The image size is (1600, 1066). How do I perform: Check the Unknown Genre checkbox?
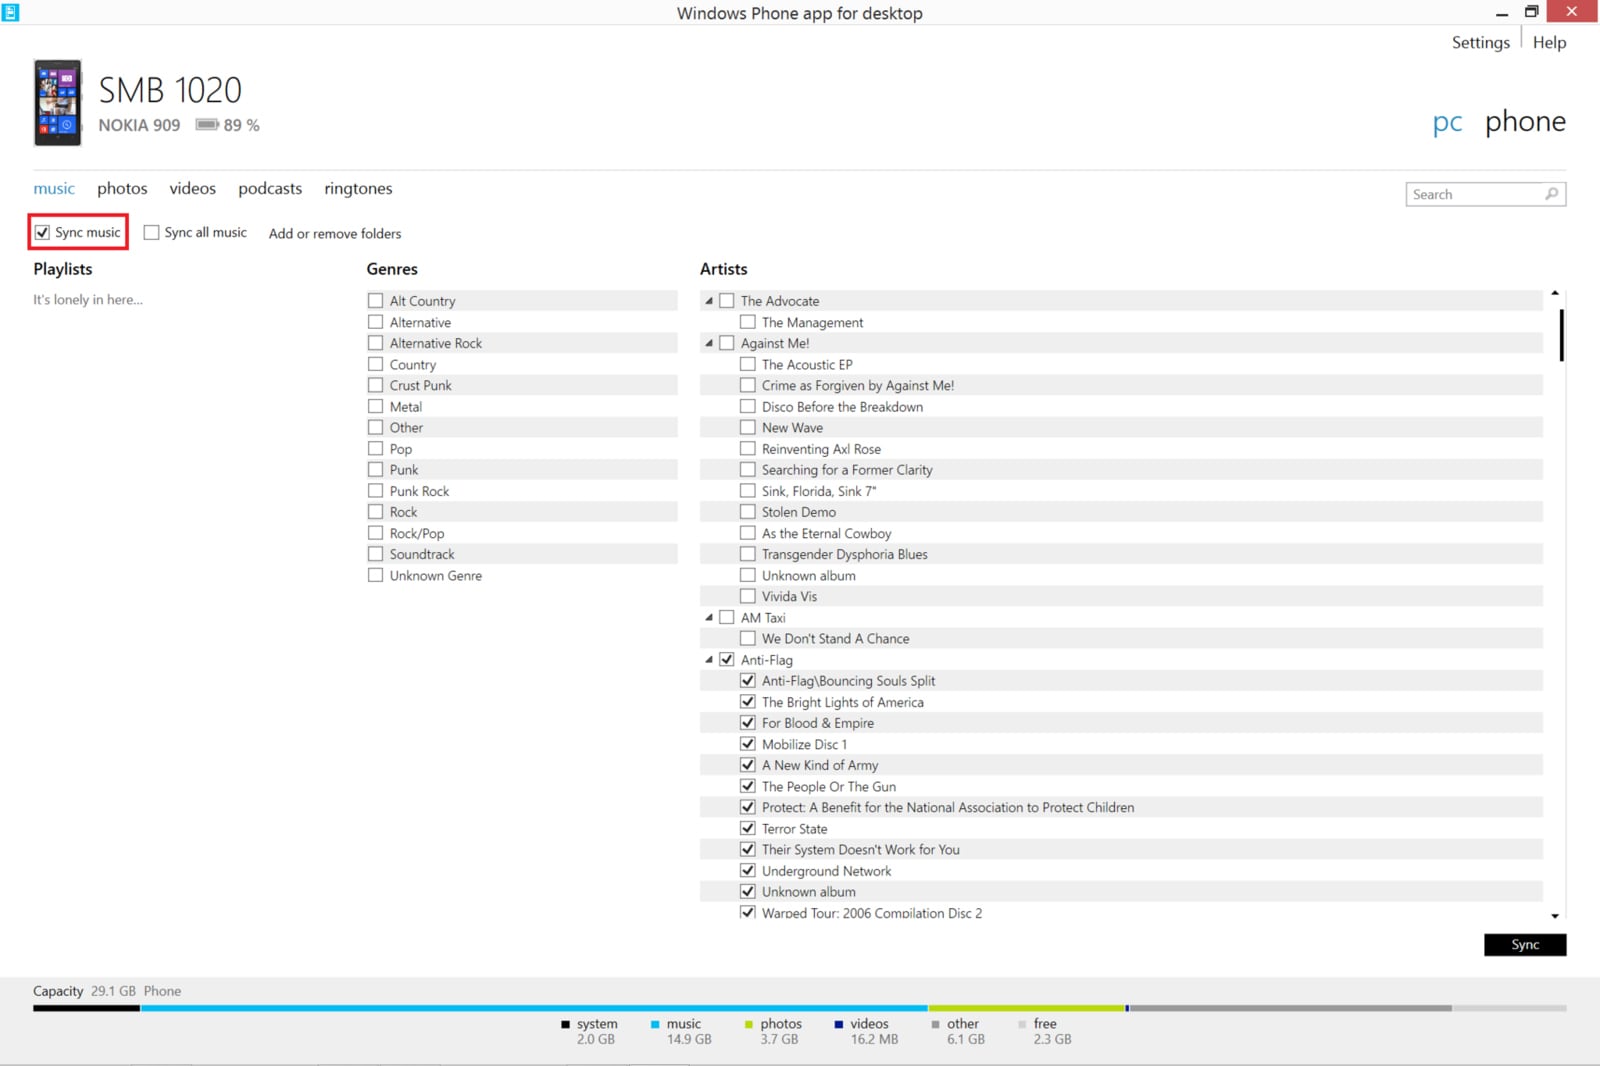pyautogui.click(x=375, y=575)
